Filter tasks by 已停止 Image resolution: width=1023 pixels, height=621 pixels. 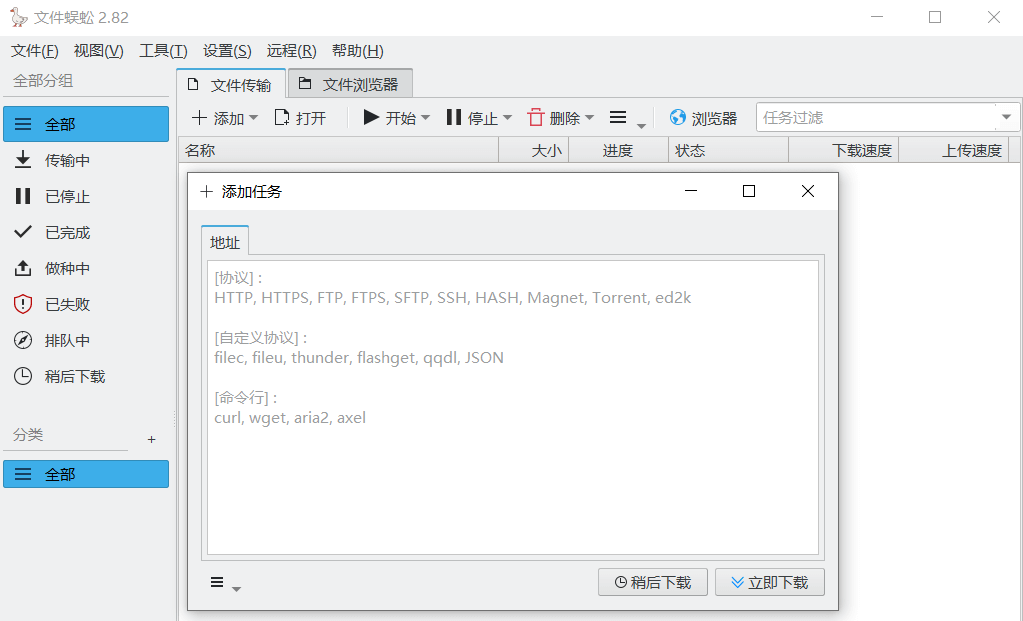tap(86, 196)
